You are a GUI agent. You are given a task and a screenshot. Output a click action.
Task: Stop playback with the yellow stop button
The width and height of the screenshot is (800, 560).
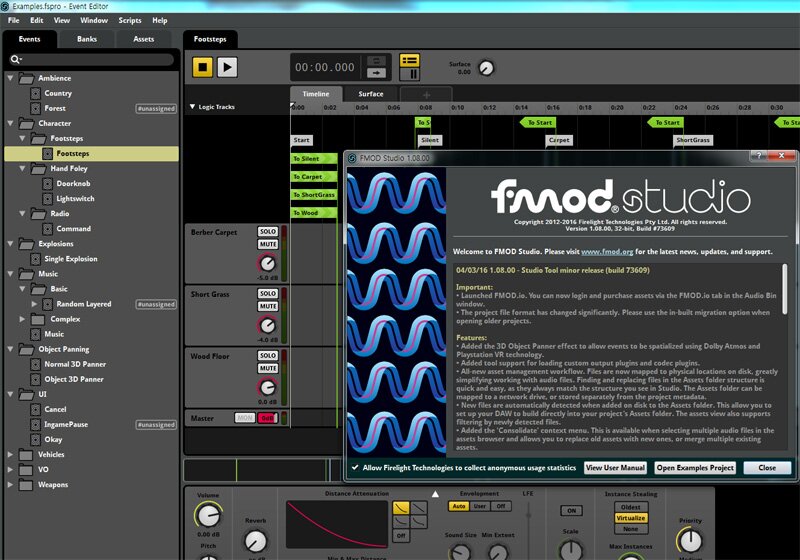tap(202, 67)
